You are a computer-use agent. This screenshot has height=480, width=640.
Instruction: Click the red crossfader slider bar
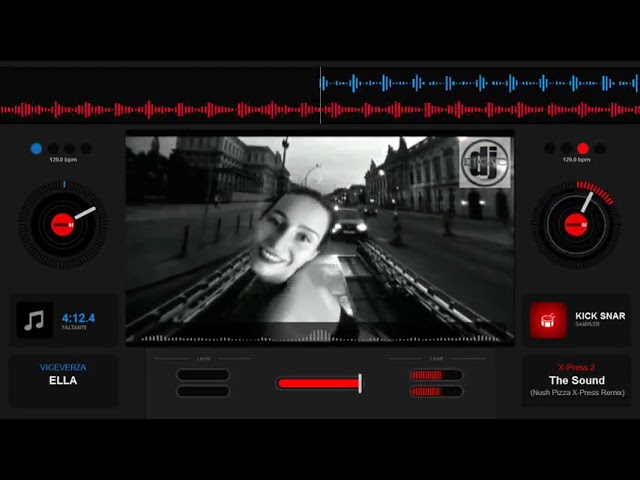pyautogui.click(x=318, y=383)
